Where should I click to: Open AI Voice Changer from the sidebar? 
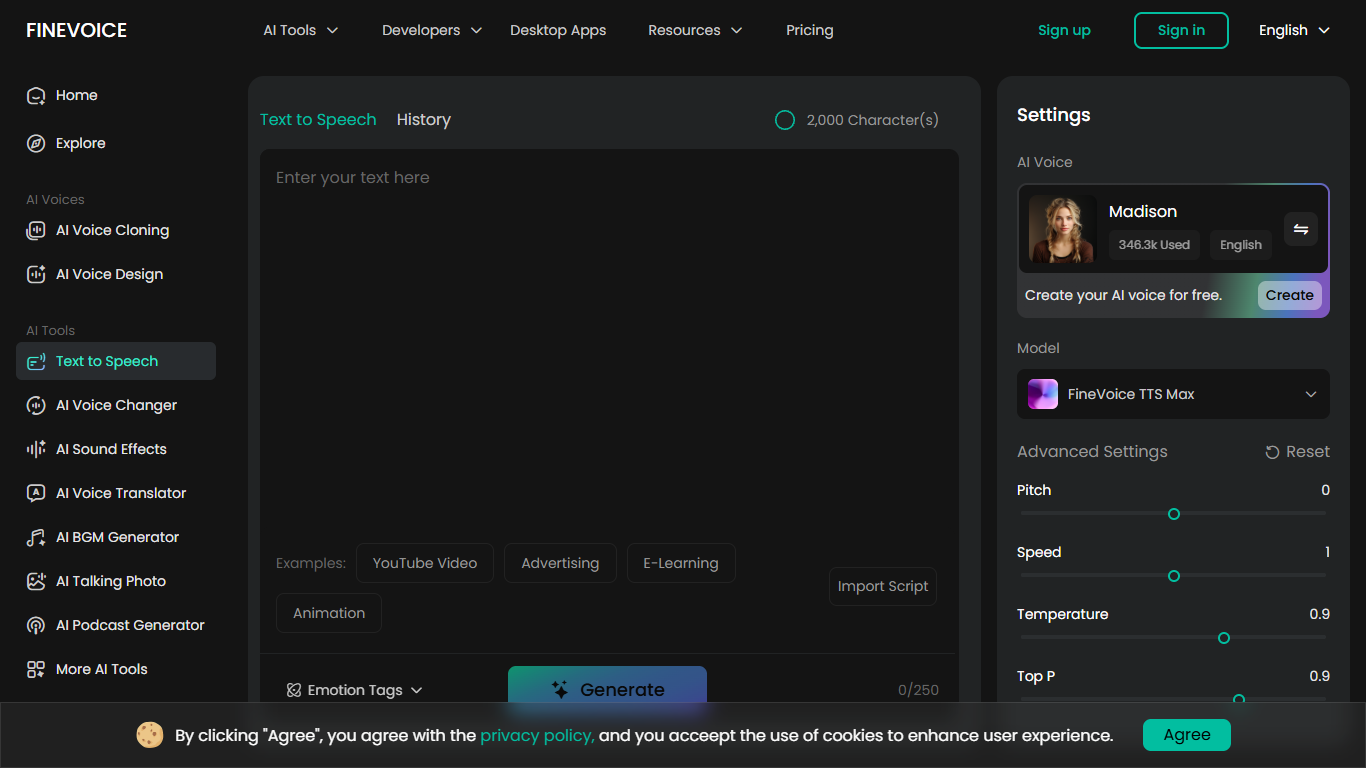coord(116,405)
